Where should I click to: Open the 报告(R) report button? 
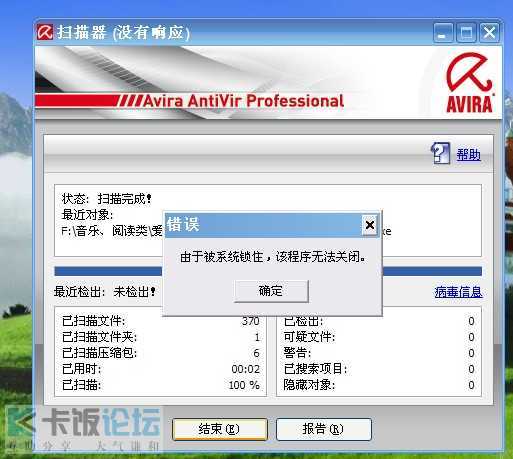(324, 429)
